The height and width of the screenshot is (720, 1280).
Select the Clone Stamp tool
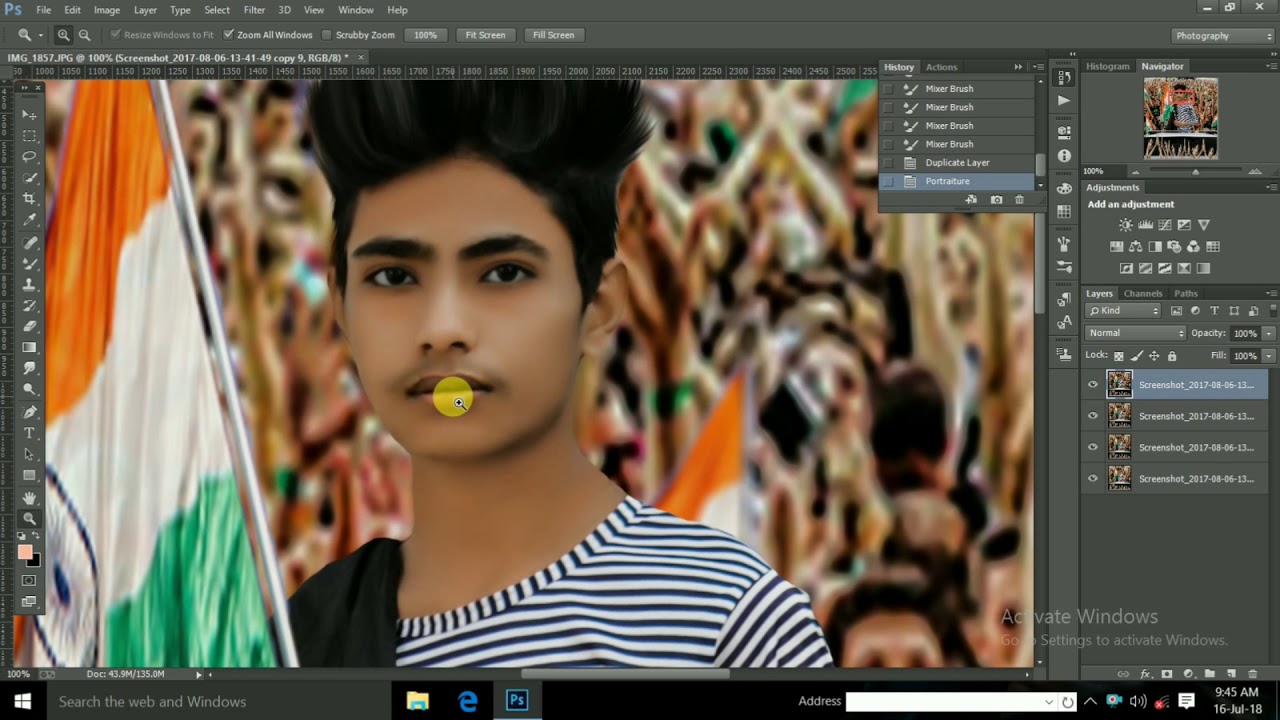[x=29, y=284]
